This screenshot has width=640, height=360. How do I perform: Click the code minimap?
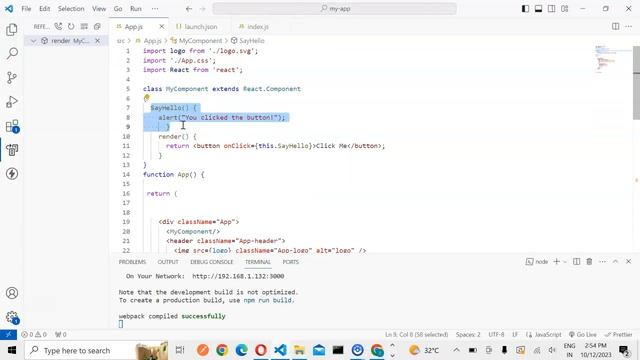tap(613, 61)
